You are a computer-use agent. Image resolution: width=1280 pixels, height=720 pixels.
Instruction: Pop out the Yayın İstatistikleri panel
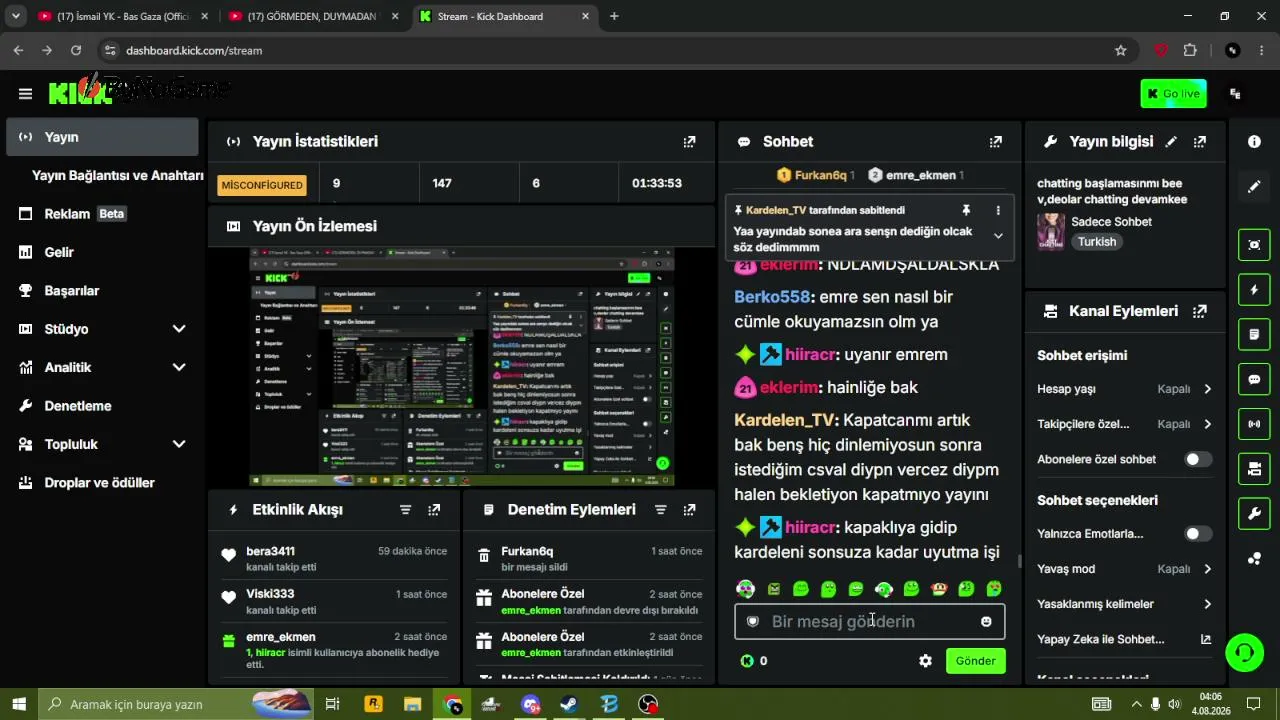[689, 142]
